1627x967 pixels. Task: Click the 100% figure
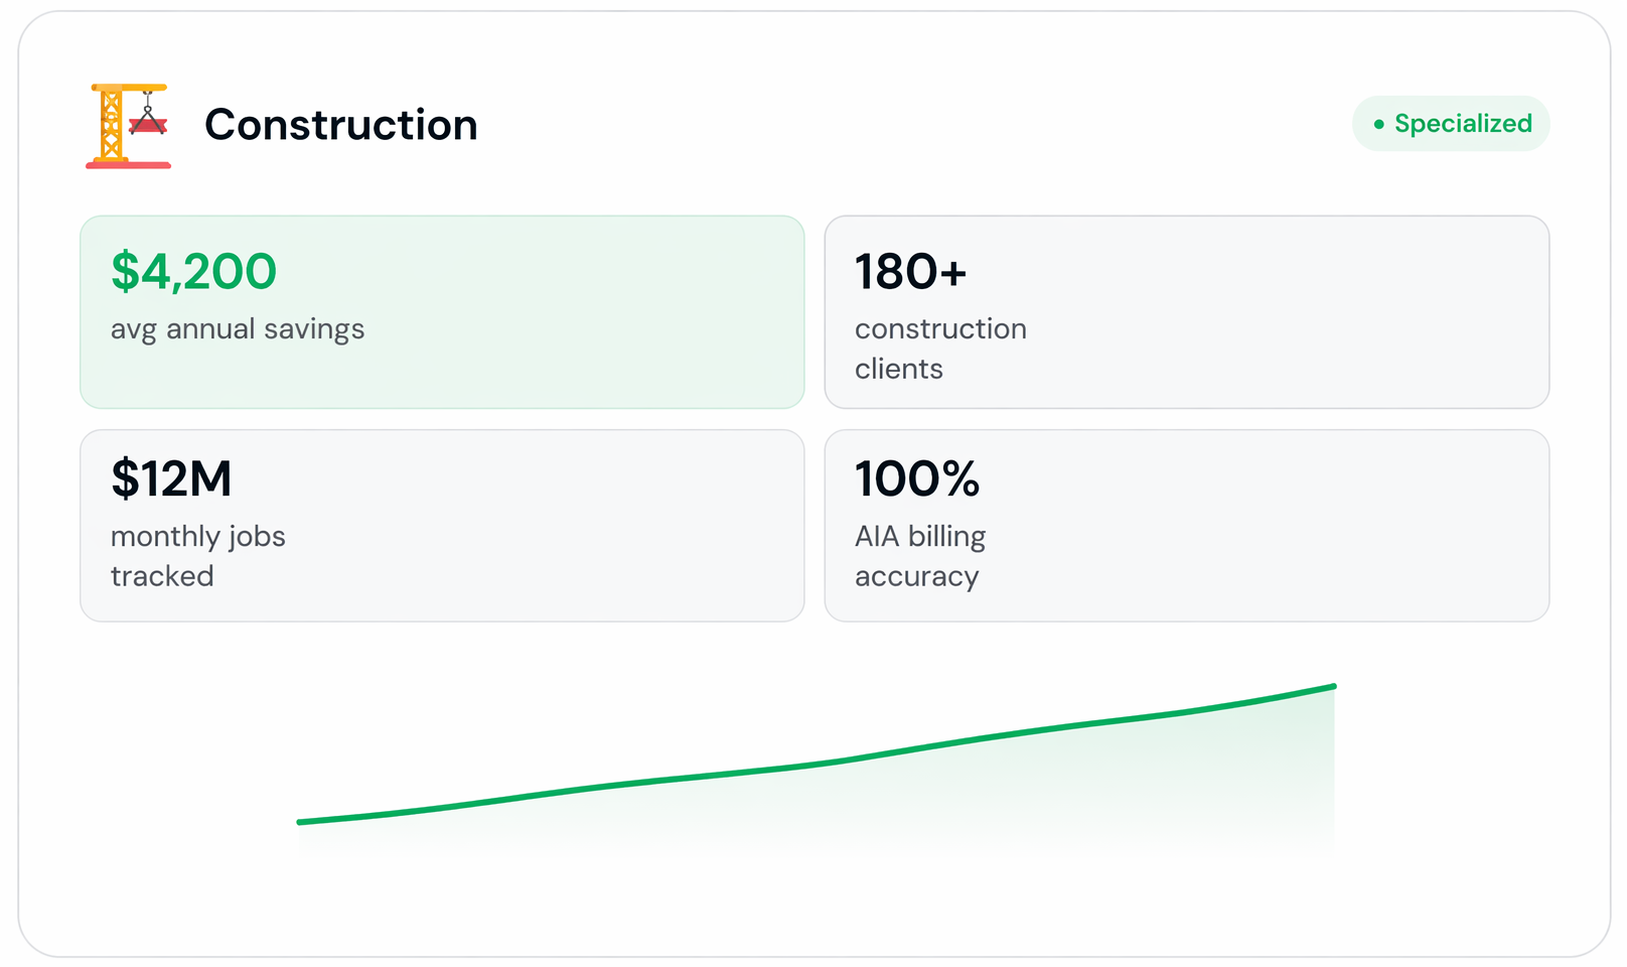916,479
